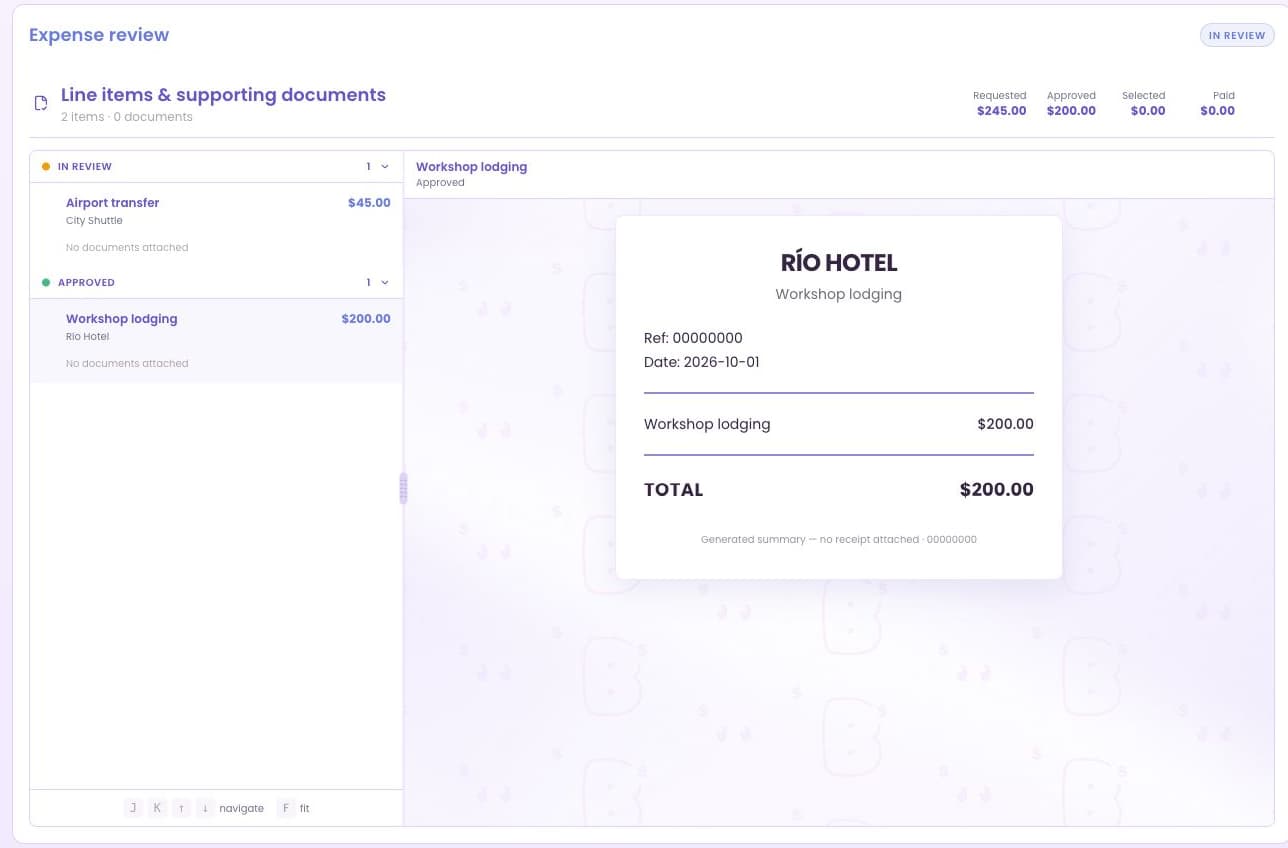1288x848 pixels.
Task: Click the RÍO HOTEL receipt title
Action: pos(839,263)
